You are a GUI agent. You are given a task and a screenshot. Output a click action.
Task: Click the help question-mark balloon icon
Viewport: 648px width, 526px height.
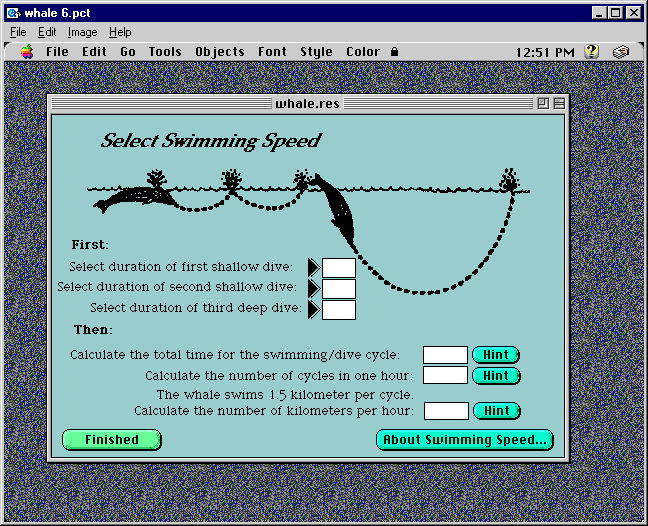(591, 52)
